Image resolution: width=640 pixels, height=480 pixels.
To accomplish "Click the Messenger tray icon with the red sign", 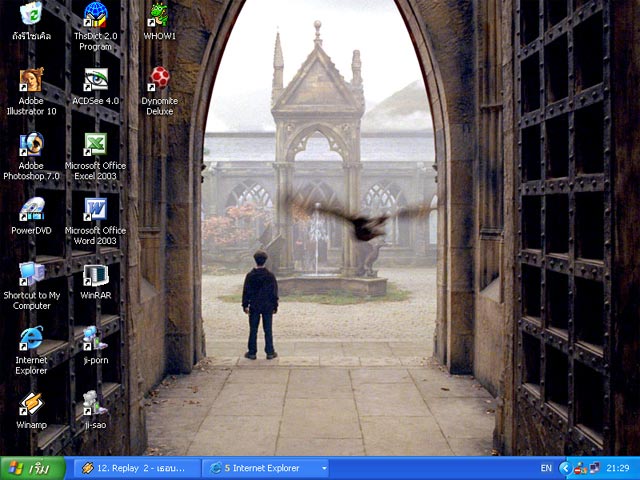I will point(580,469).
